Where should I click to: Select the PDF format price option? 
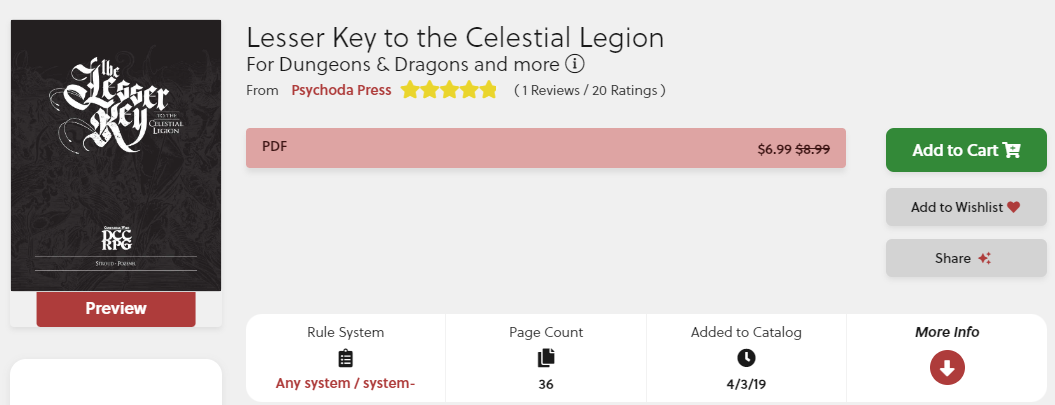pos(545,148)
